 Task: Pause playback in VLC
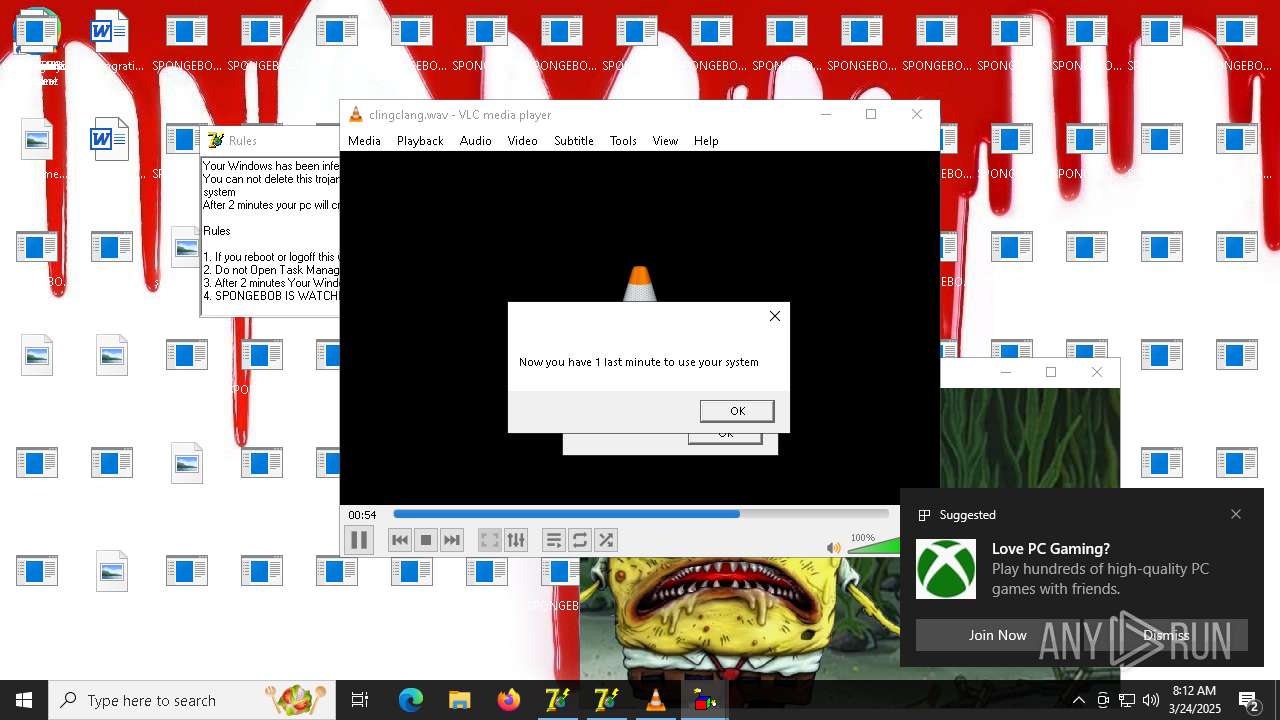click(359, 540)
